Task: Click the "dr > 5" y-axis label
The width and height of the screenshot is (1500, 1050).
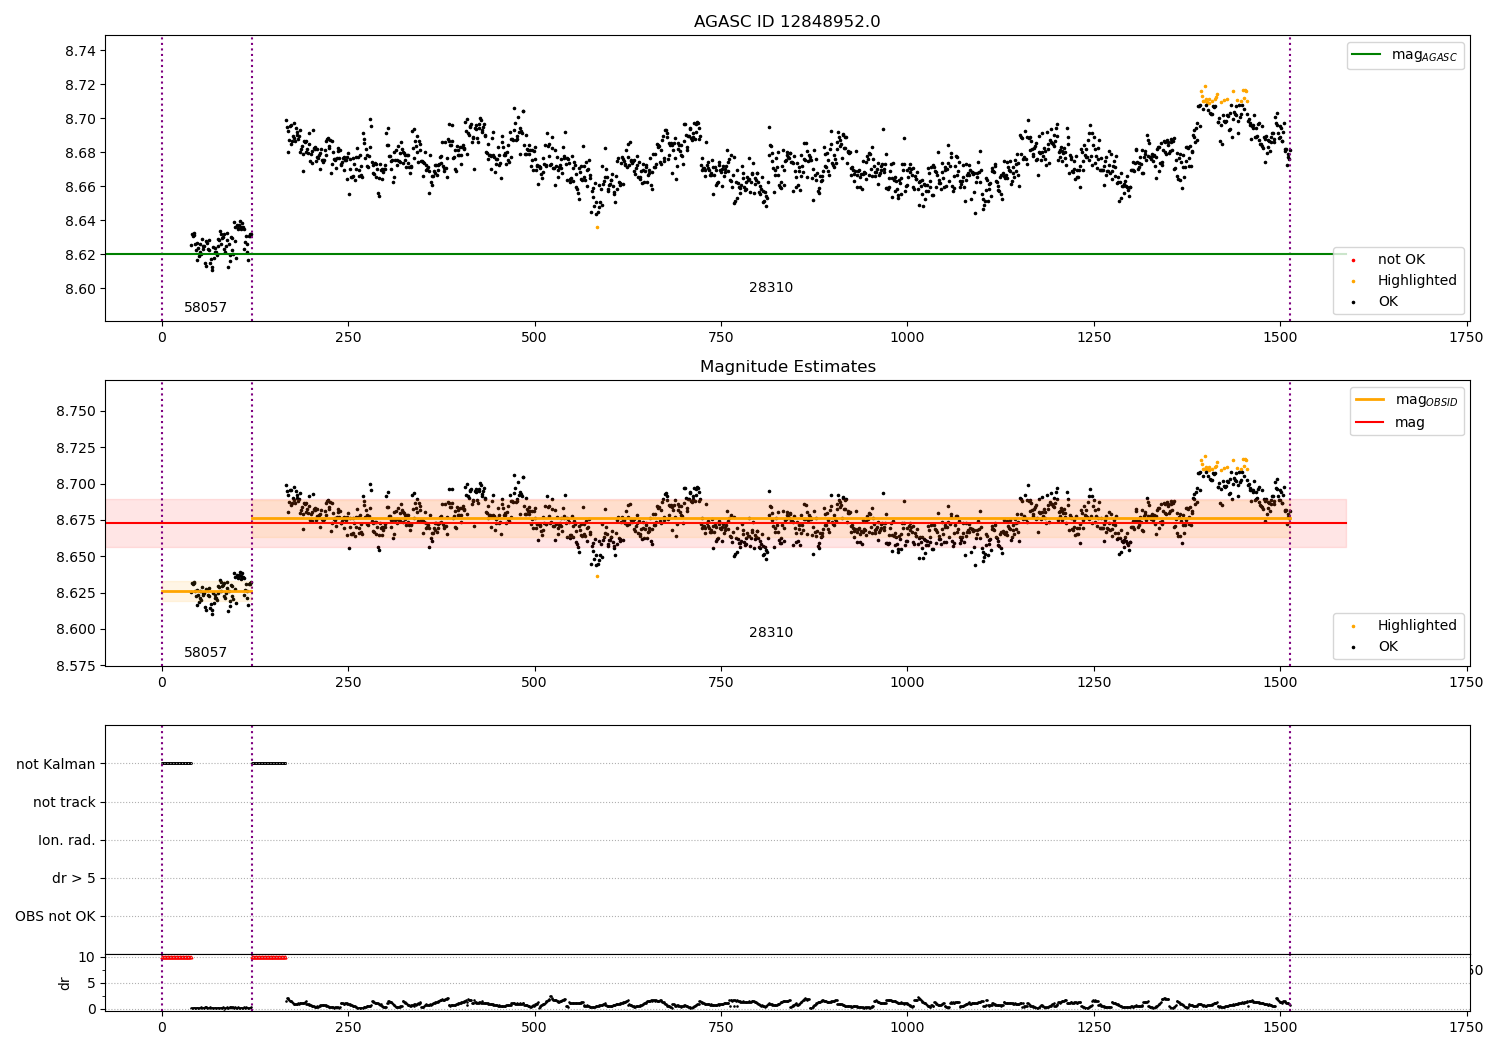Action: (74, 879)
